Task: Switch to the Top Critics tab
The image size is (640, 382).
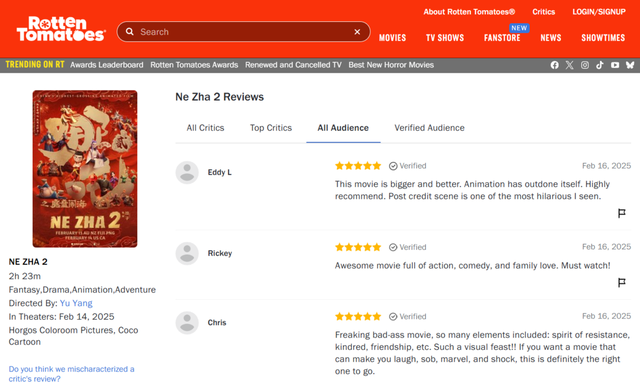Action: [271, 128]
